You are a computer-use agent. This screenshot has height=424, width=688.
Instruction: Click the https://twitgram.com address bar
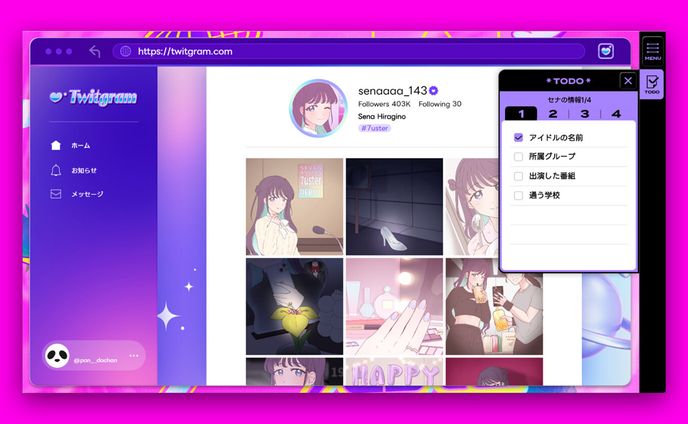349,51
